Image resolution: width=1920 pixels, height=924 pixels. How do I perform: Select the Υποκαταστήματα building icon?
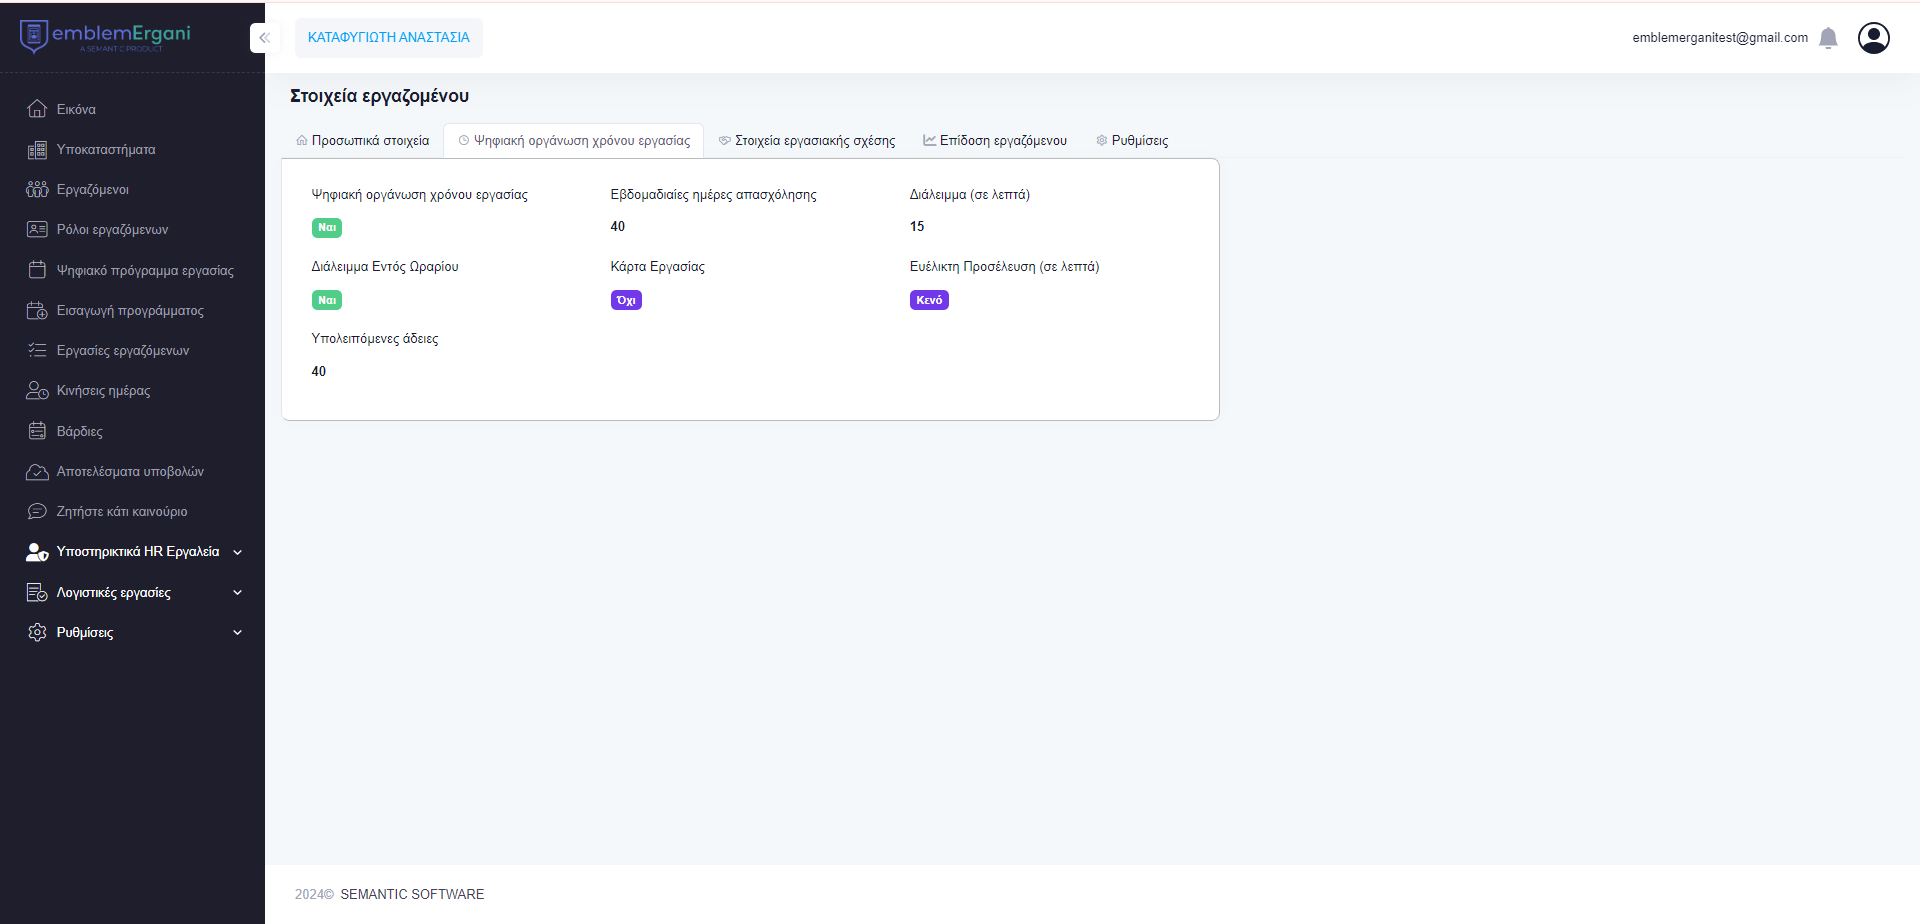point(37,150)
